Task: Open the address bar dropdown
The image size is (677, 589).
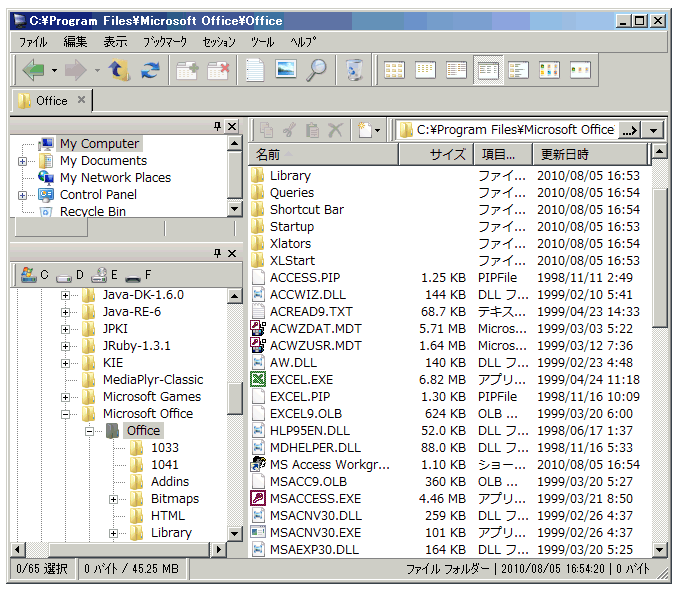Action: click(653, 130)
